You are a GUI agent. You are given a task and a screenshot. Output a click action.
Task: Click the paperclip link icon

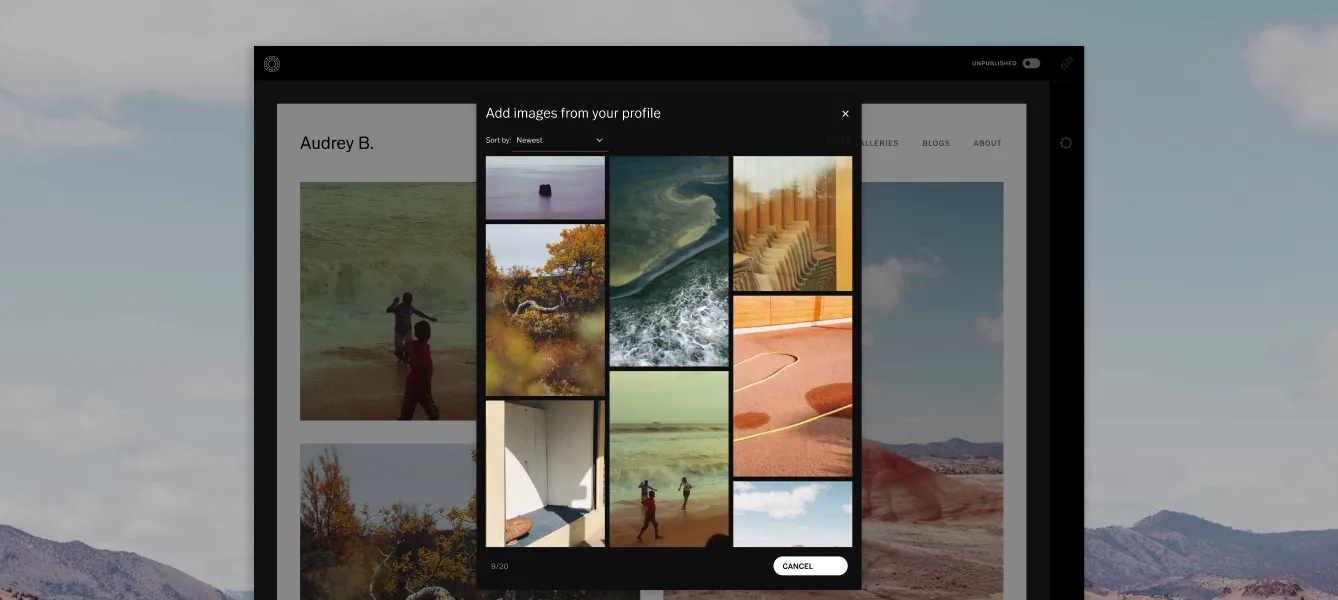coord(1067,63)
